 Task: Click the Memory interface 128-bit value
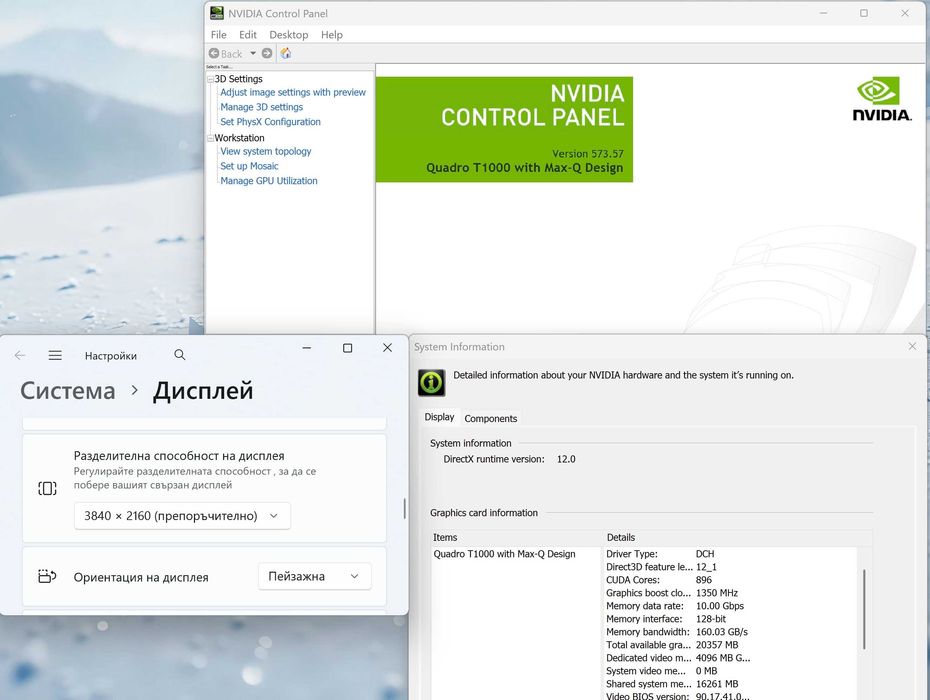(x=711, y=619)
